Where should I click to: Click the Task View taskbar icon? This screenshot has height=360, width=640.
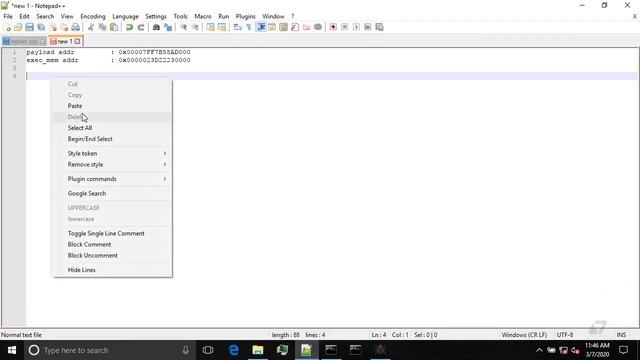click(x=208, y=350)
